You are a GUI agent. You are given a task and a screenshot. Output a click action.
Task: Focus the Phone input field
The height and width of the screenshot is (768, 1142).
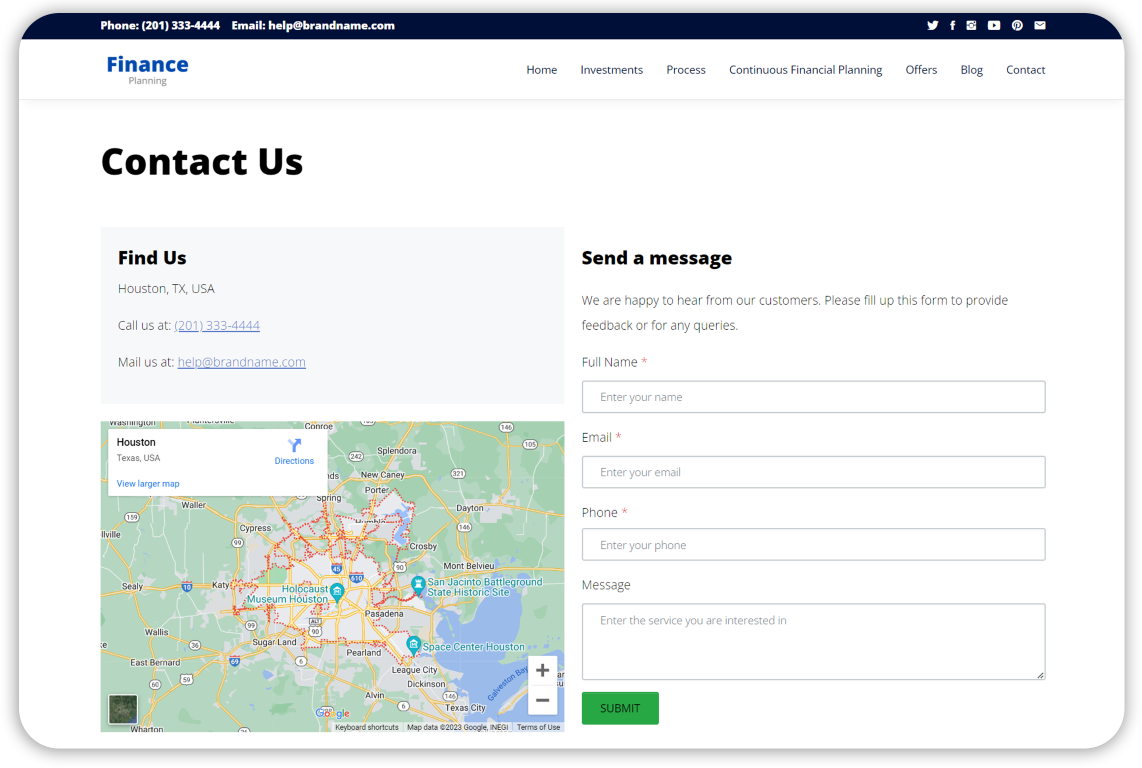(x=814, y=545)
